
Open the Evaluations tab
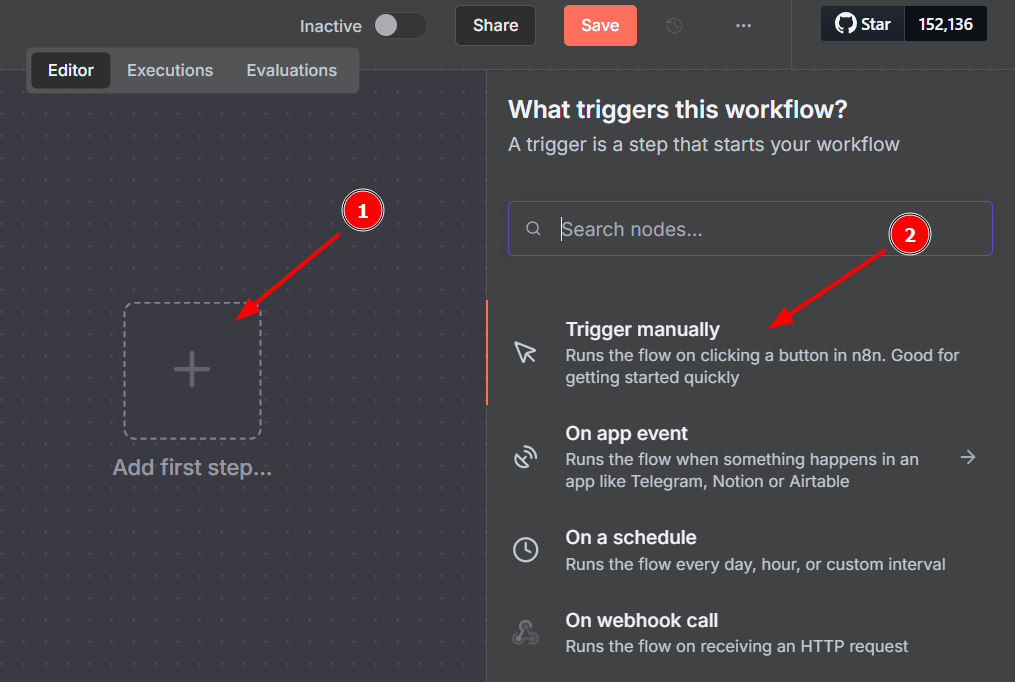pyautogui.click(x=291, y=70)
